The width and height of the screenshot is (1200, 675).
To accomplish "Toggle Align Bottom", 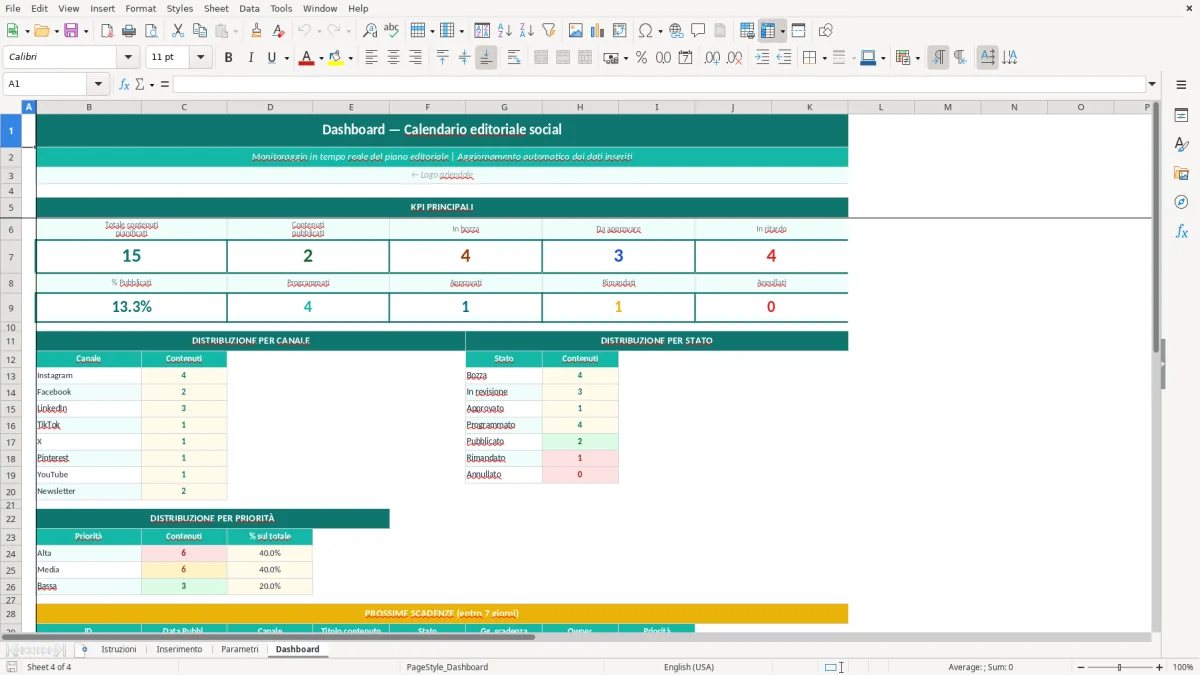I will tap(486, 58).
